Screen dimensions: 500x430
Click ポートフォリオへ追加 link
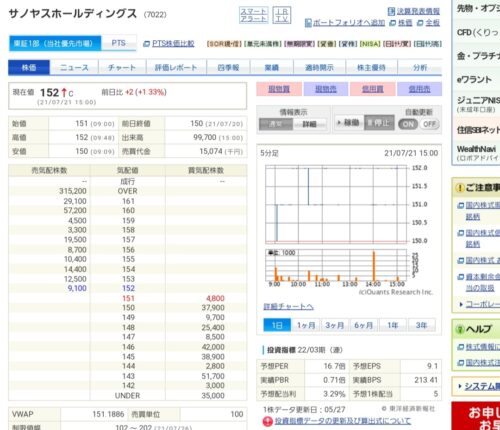click(349, 23)
